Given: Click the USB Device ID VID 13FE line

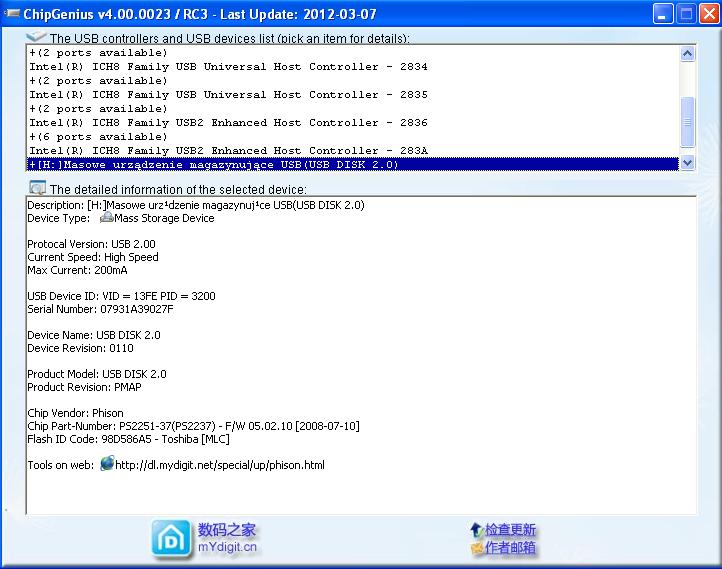Looking at the screenshot, I should pos(122,296).
